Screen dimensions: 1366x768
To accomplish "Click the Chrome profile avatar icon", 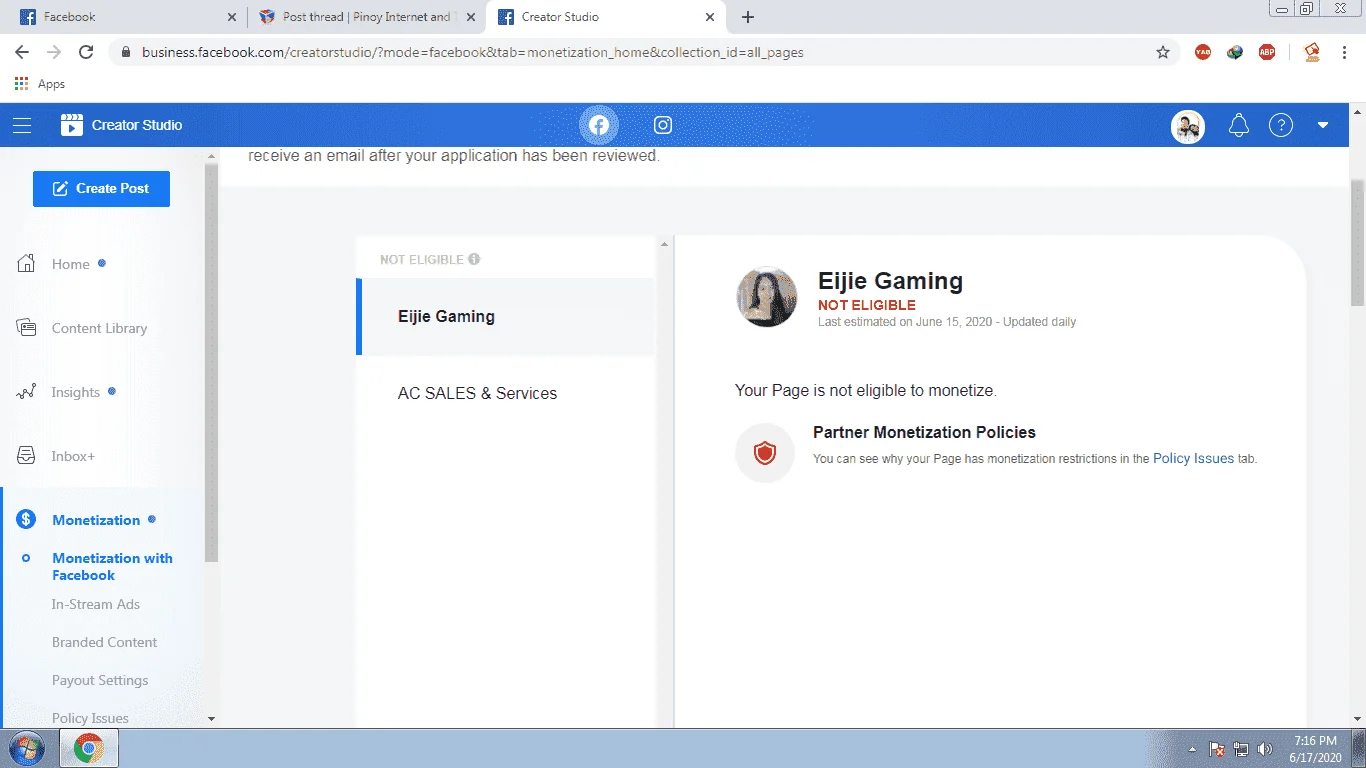I will click(1312, 52).
